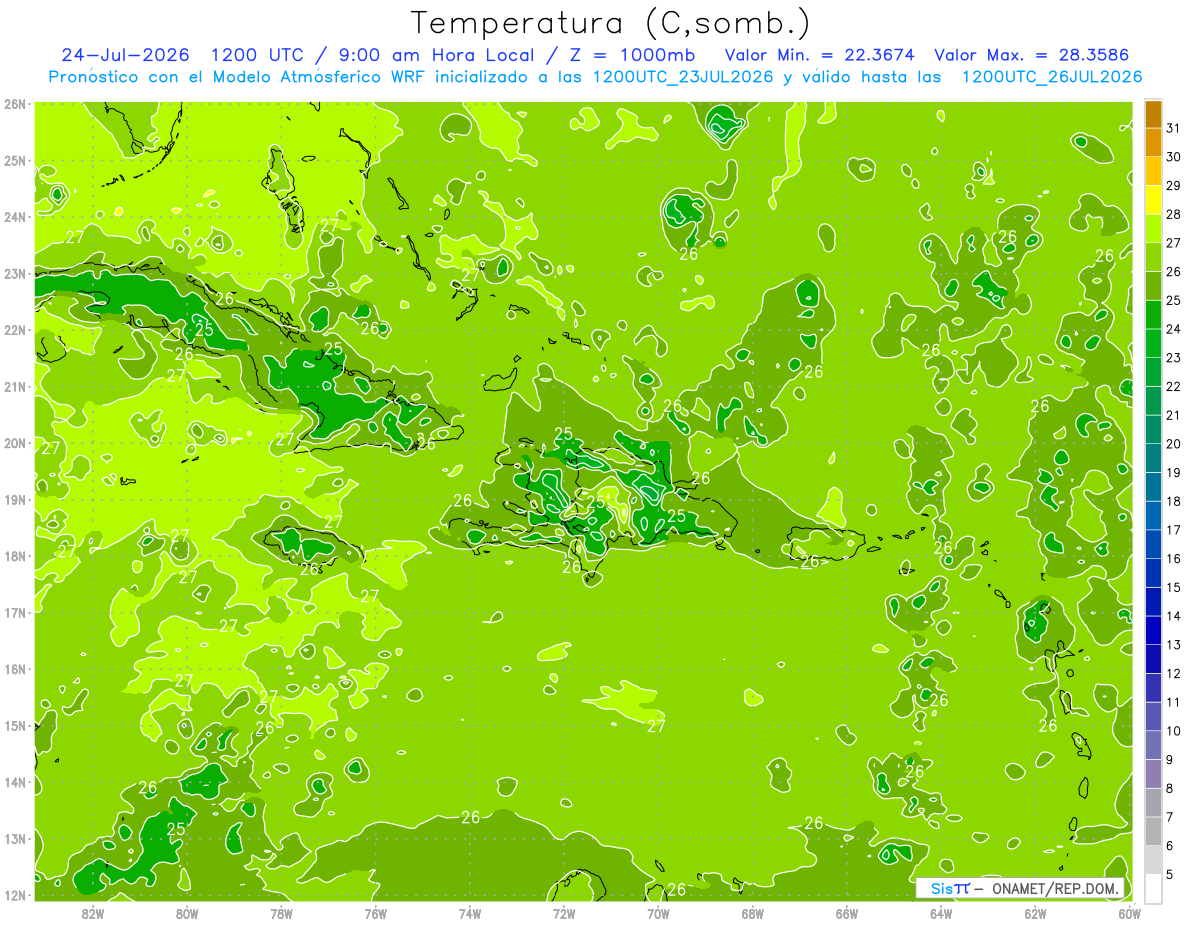Screen dimensions: 1200x927
Task: Click the "60W" longitude axis label
Action: [1130, 913]
